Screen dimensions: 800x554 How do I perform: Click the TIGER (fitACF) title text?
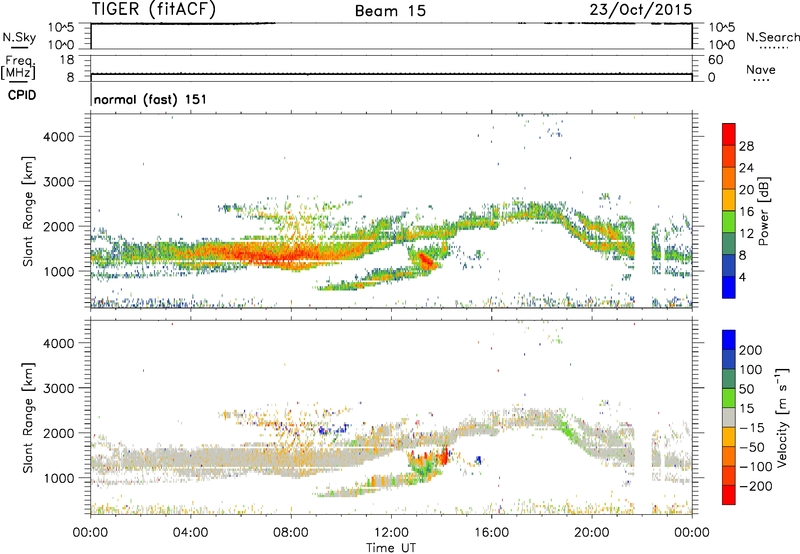pyautogui.click(x=154, y=9)
